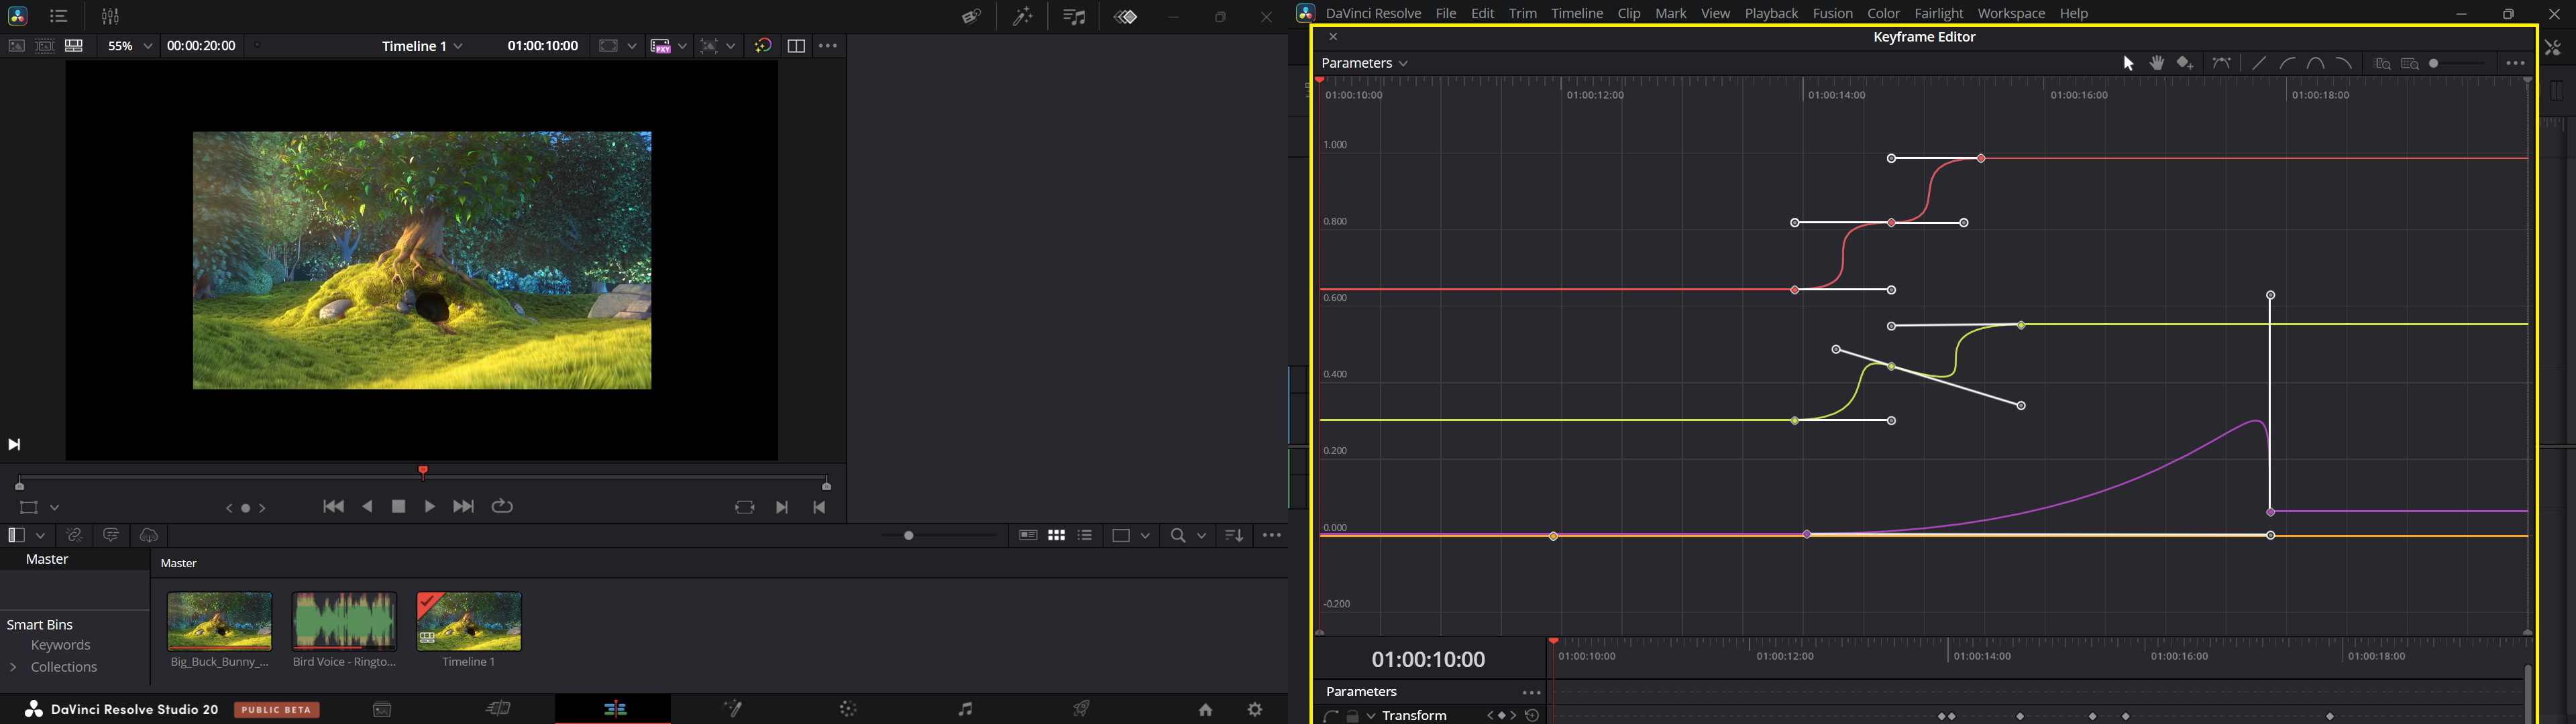Open the 55% viewer zoom dropdown
Screen dimensions: 2576x724
pos(131,46)
